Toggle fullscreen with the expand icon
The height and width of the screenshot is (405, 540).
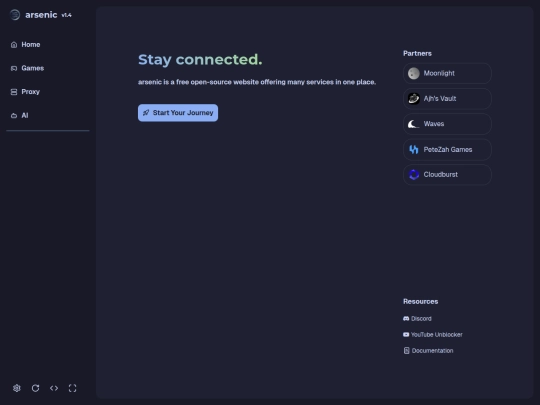coord(72,388)
